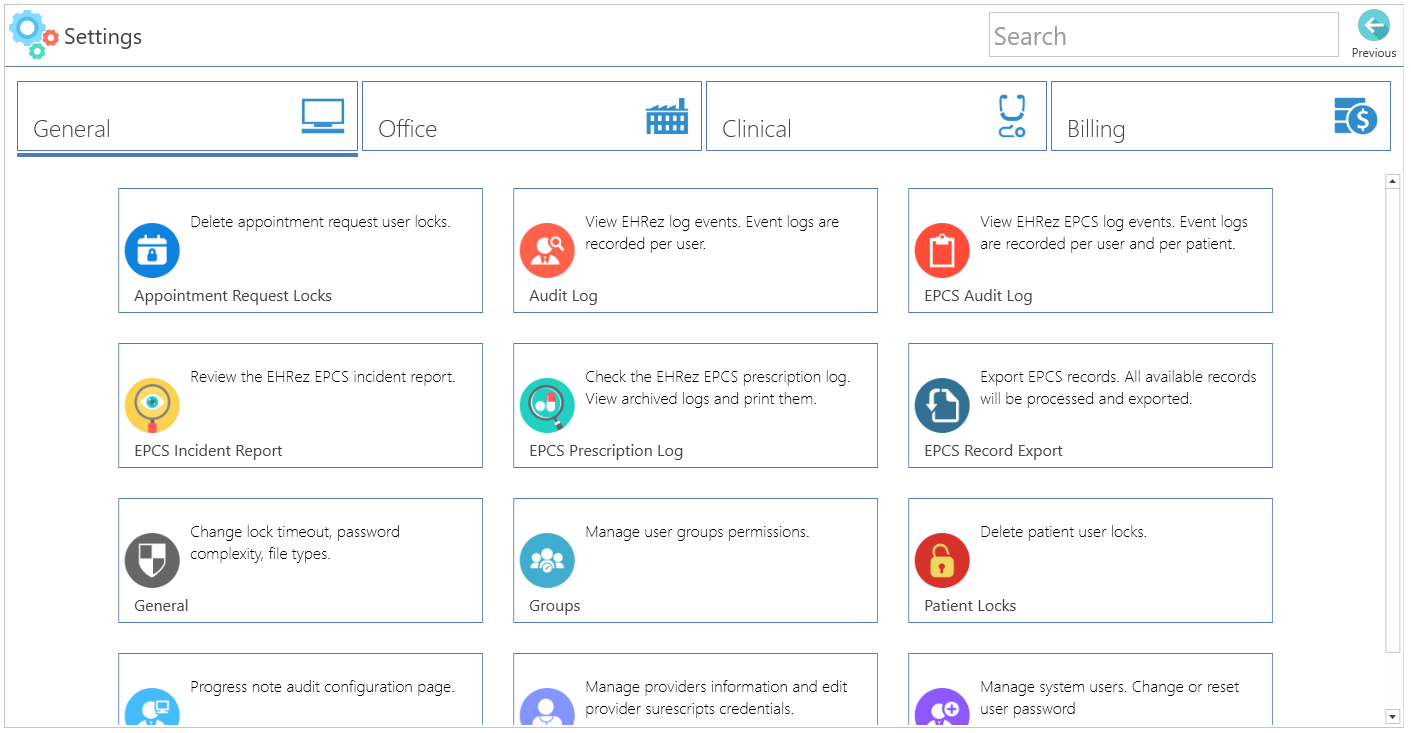1411x733 pixels.
Task: Open the EPCS Record Export label
Action: pos(993,451)
